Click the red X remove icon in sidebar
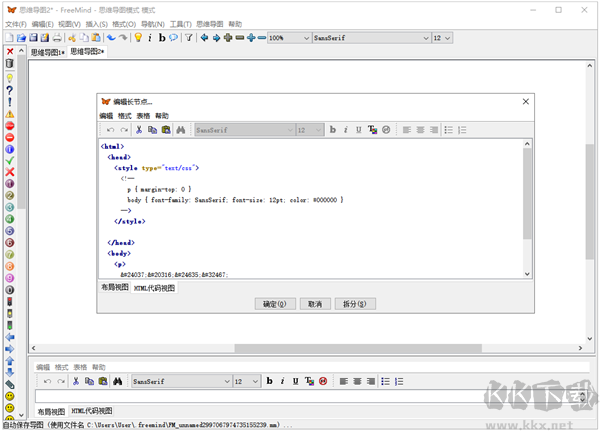Screen dimensions: 600x432 point(9,171)
